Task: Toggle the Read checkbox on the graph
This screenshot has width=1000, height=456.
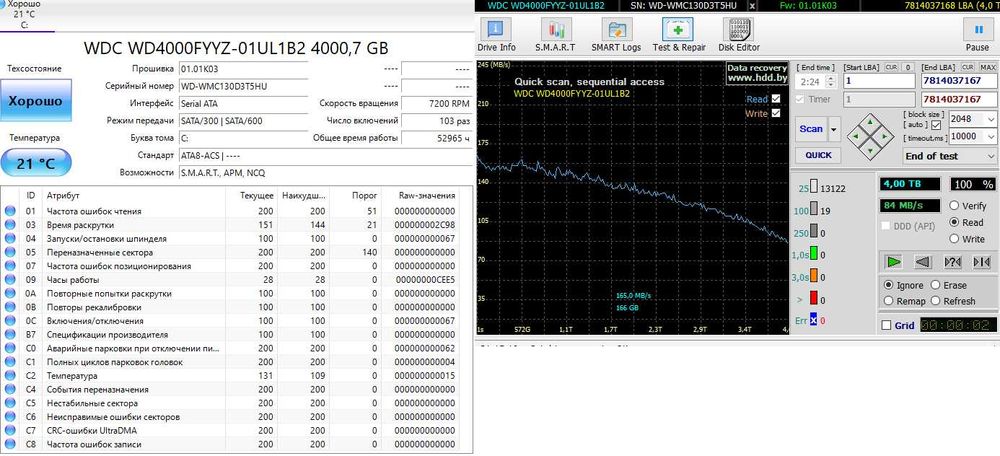Action: 776,99
